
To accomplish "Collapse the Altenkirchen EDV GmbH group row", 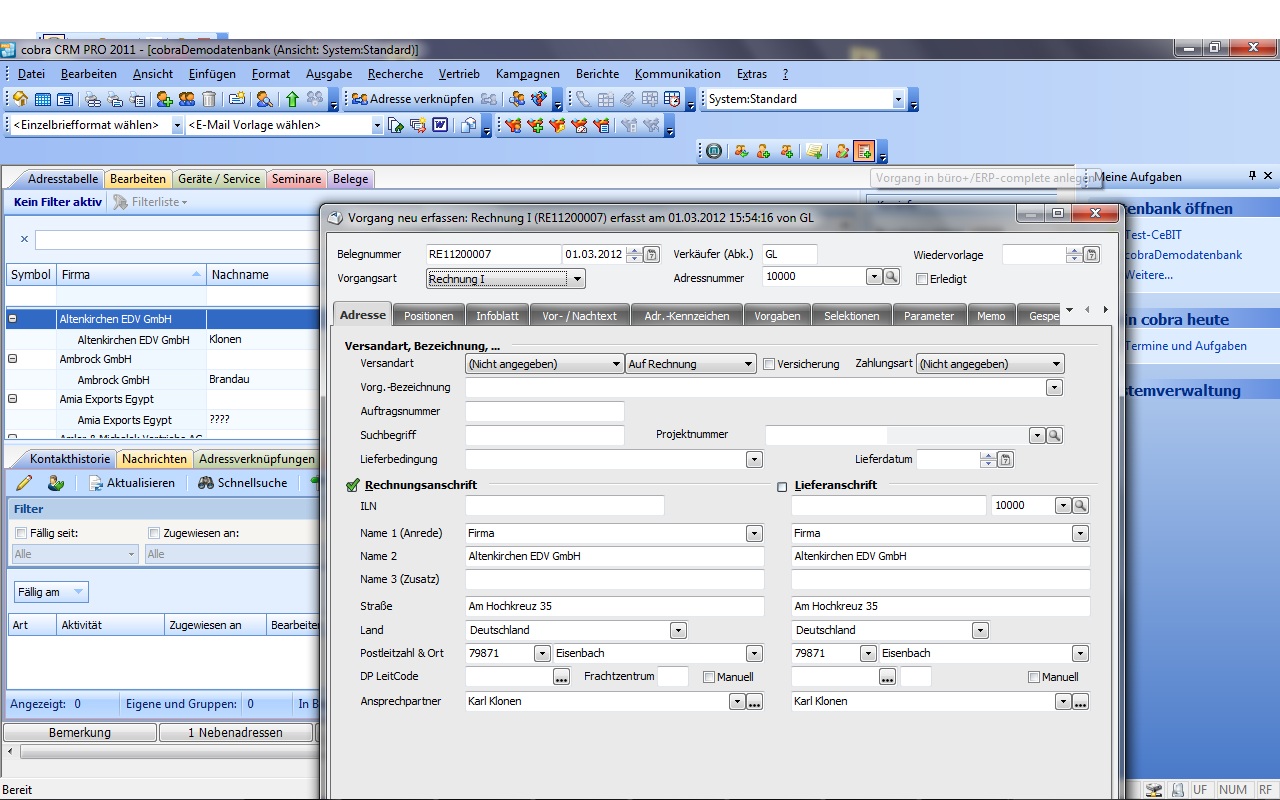I will (x=13, y=319).
